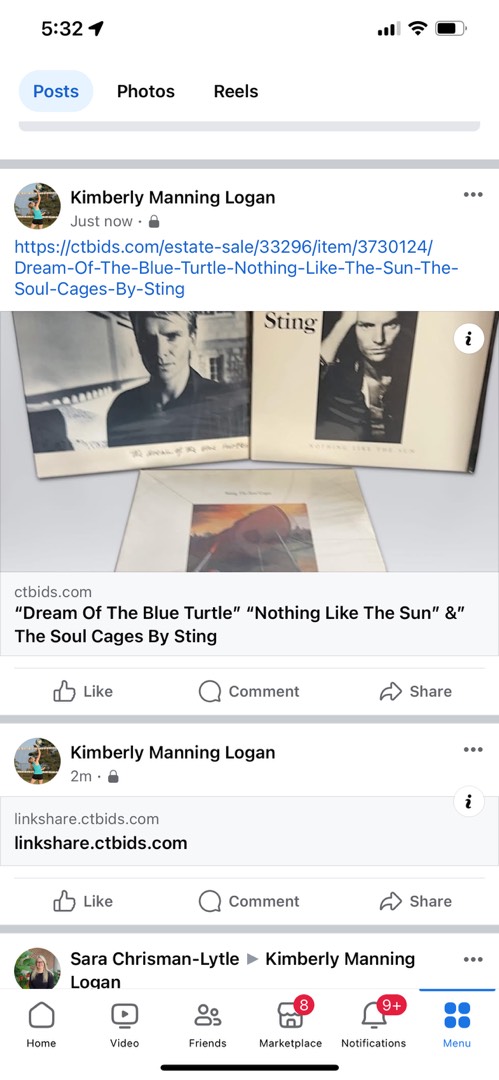
Task: Open the ctbids.com estate-sale URL link
Action: coord(236,268)
